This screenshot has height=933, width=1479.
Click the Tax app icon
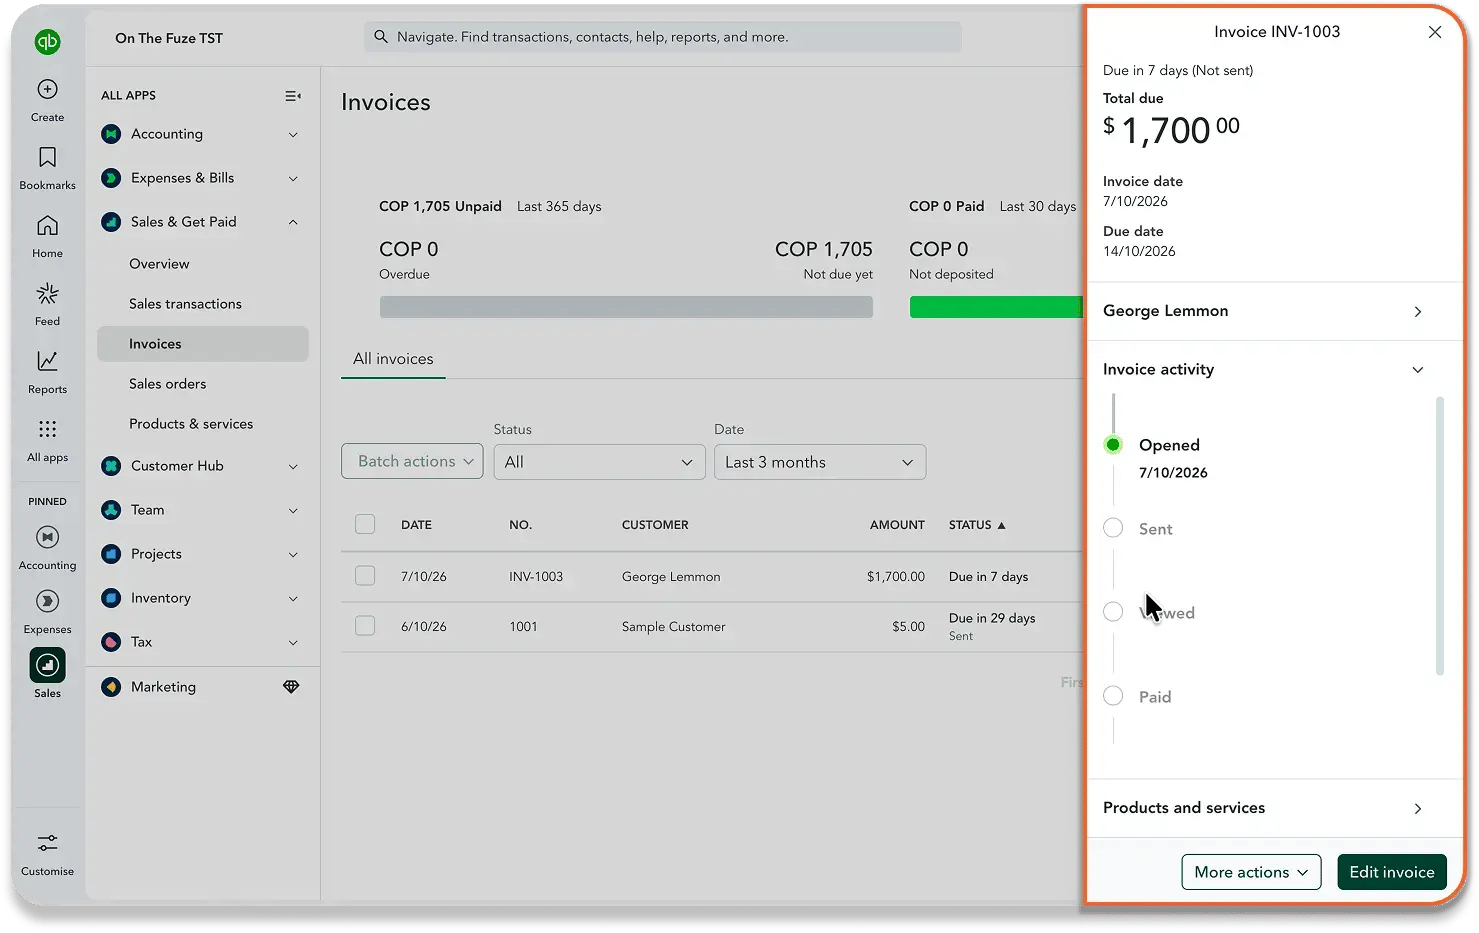pos(112,642)
